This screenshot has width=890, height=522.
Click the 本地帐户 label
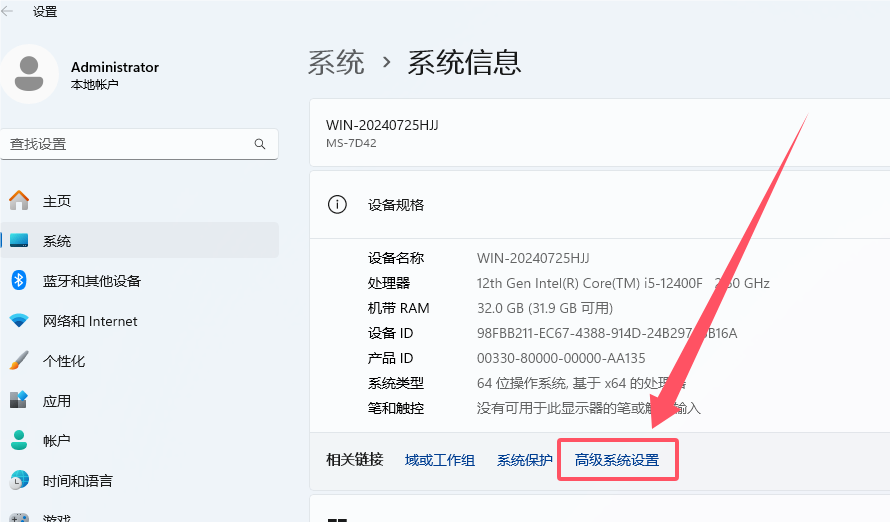click(95, 85)
